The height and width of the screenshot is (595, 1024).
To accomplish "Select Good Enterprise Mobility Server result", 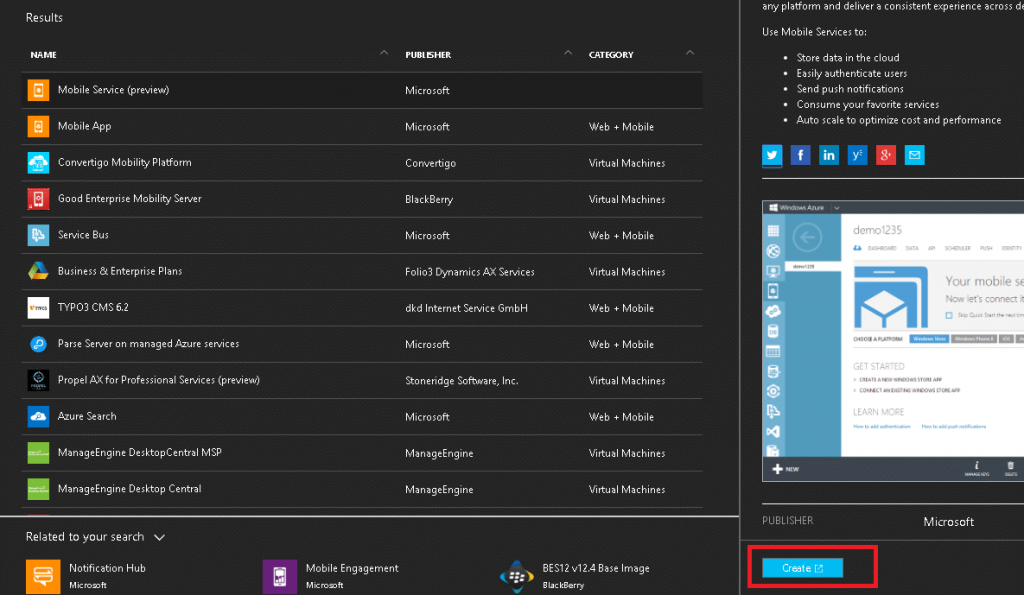I will [x=362, y=199].
